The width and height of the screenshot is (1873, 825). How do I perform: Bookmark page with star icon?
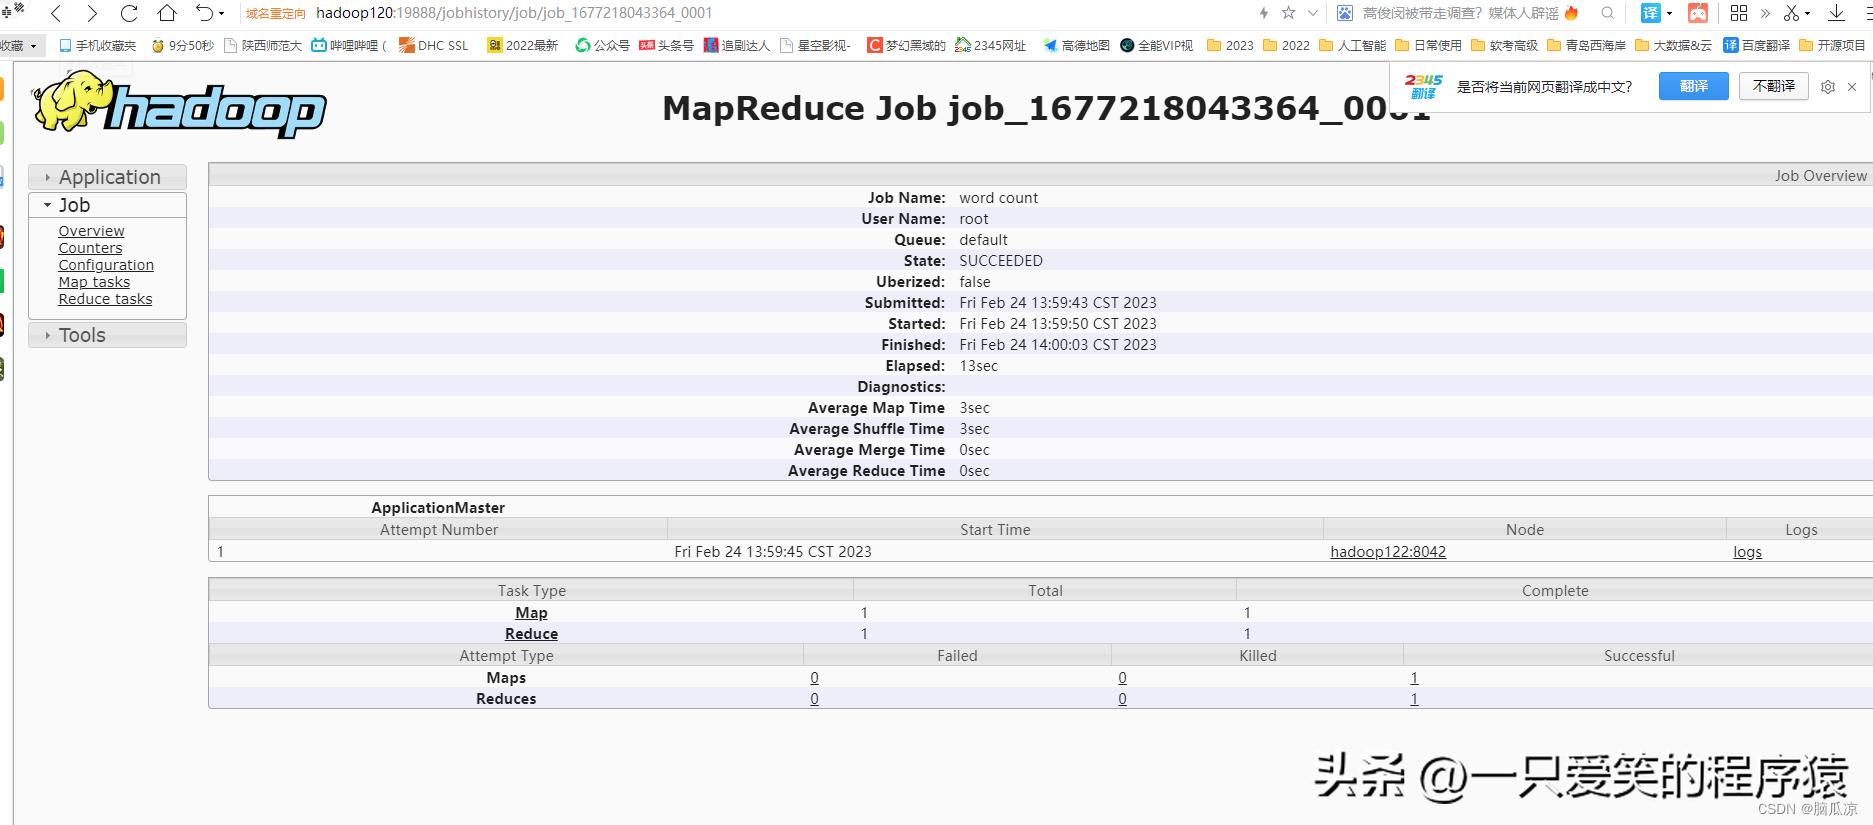point(1288,13)
